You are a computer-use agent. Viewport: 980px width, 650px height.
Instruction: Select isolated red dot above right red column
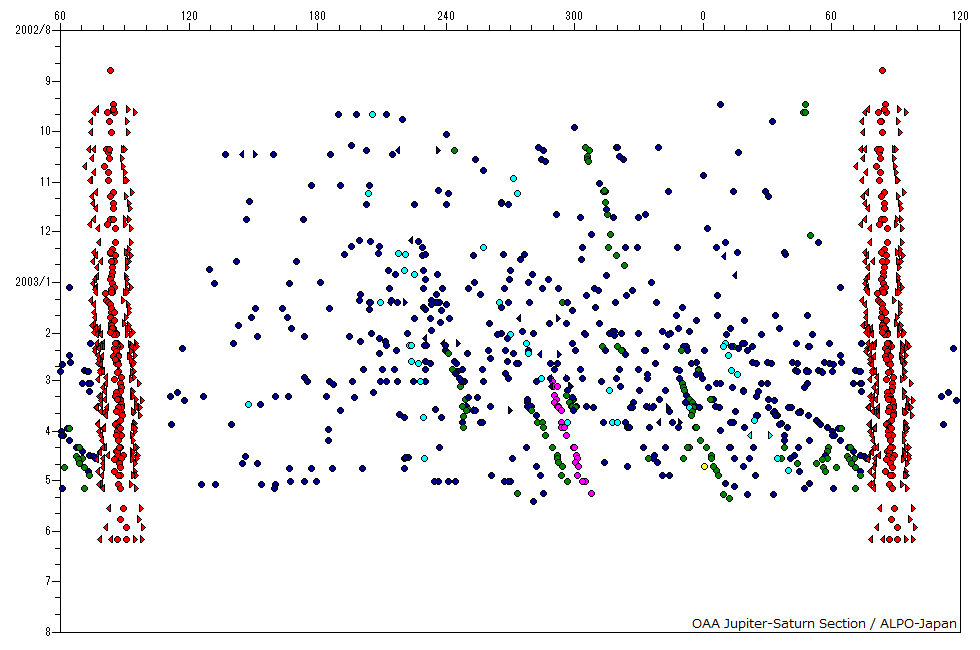[x=882, y=71]
